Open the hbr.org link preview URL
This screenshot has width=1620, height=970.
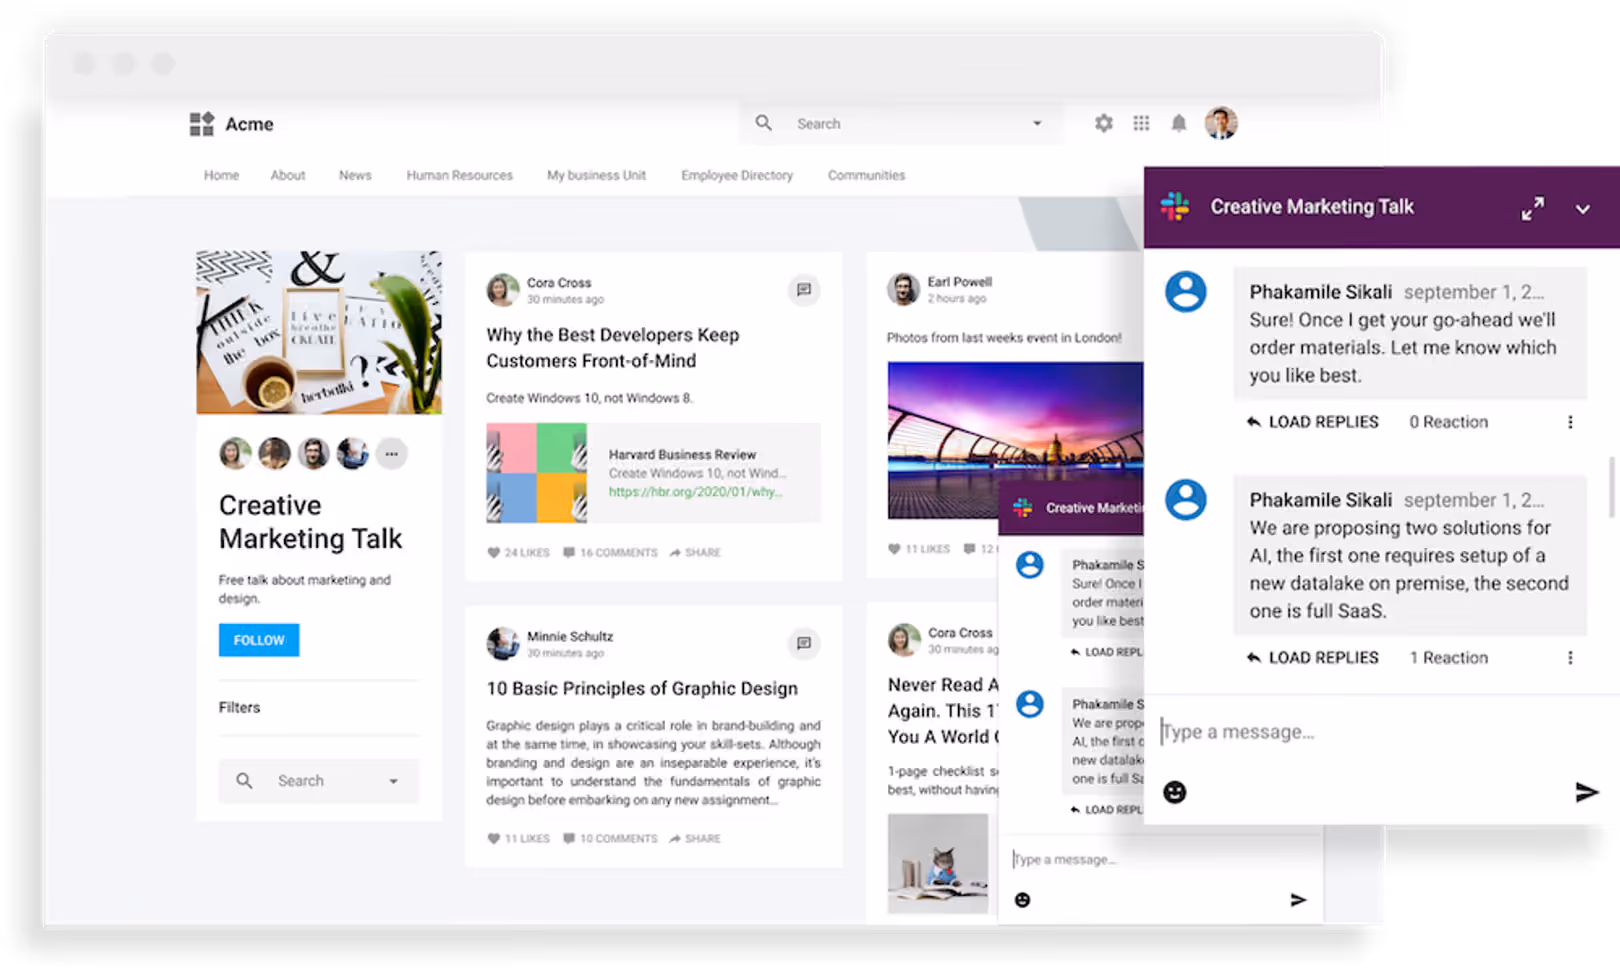(x=695, y=492)
